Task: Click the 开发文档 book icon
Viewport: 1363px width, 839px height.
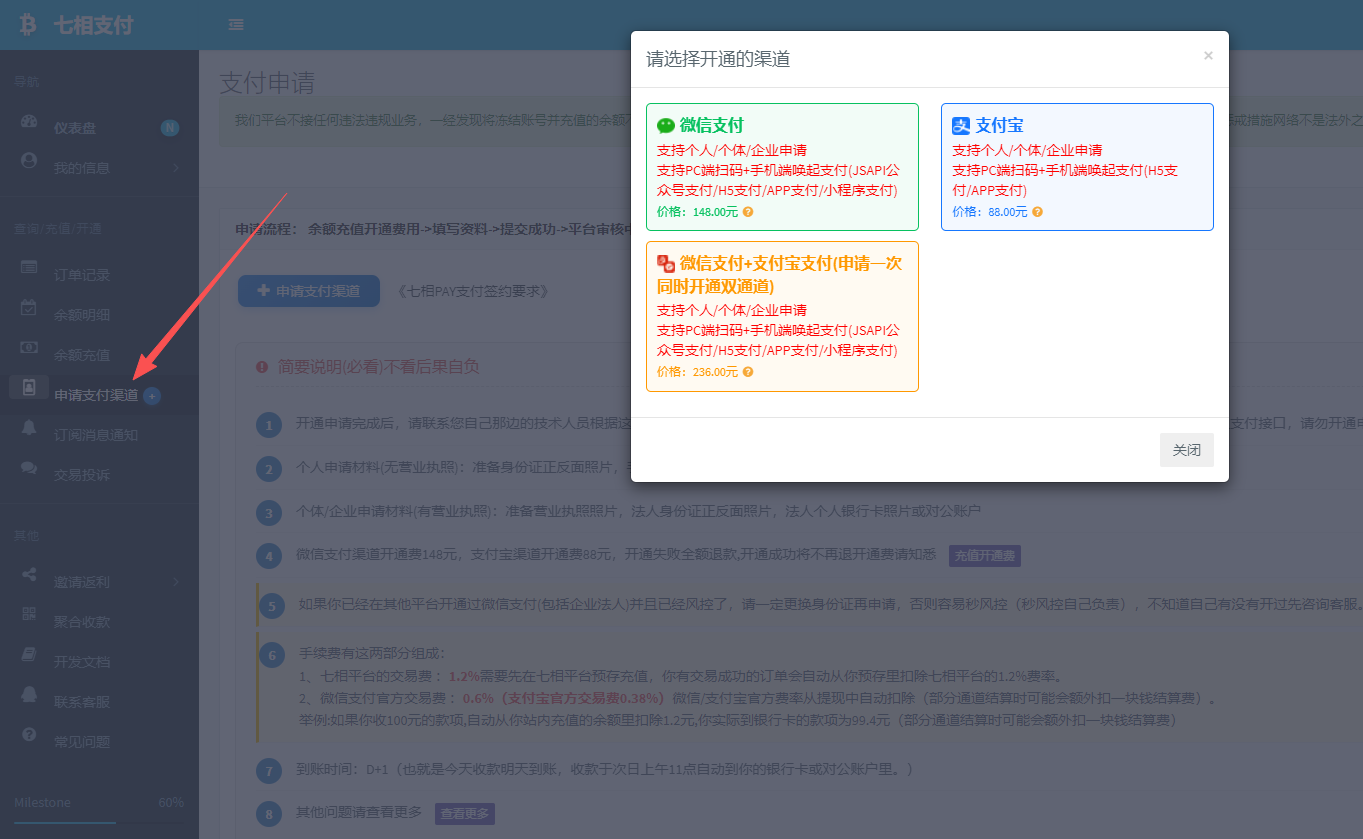Action: coord(29,655)
